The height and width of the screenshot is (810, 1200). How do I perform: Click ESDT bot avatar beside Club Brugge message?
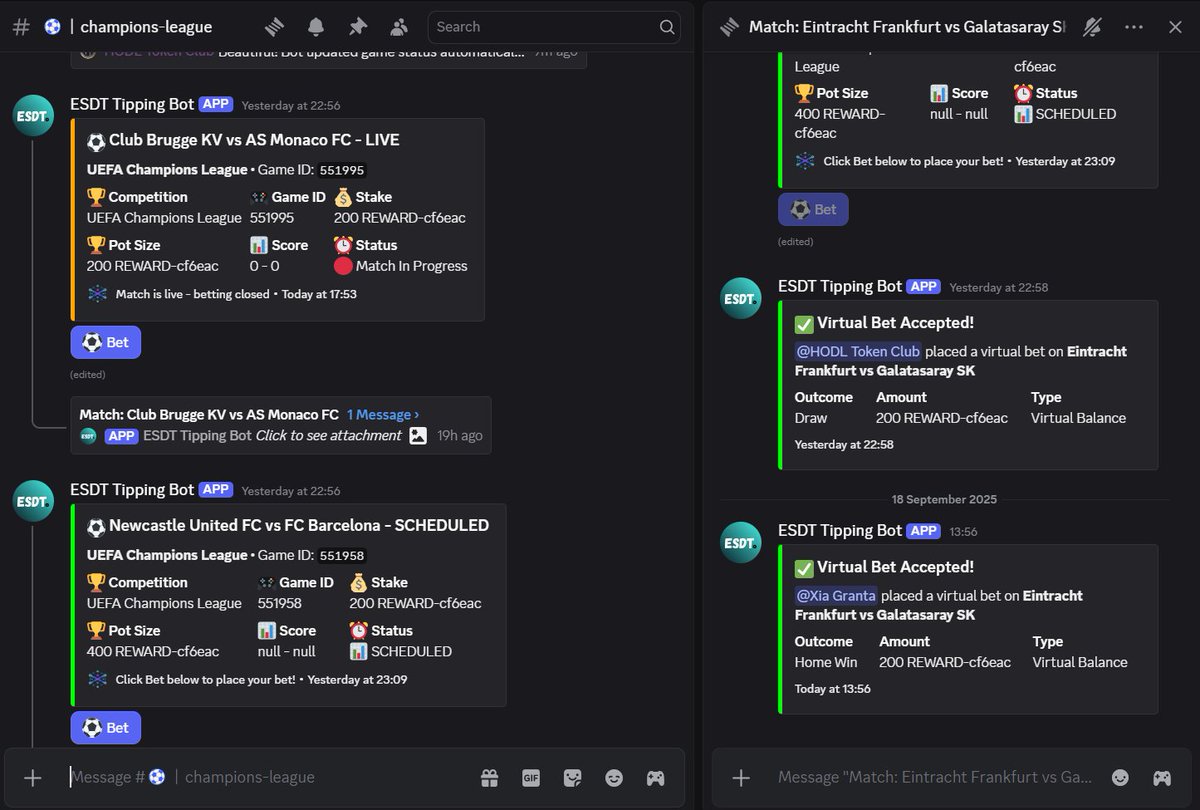tap(33, 116)
